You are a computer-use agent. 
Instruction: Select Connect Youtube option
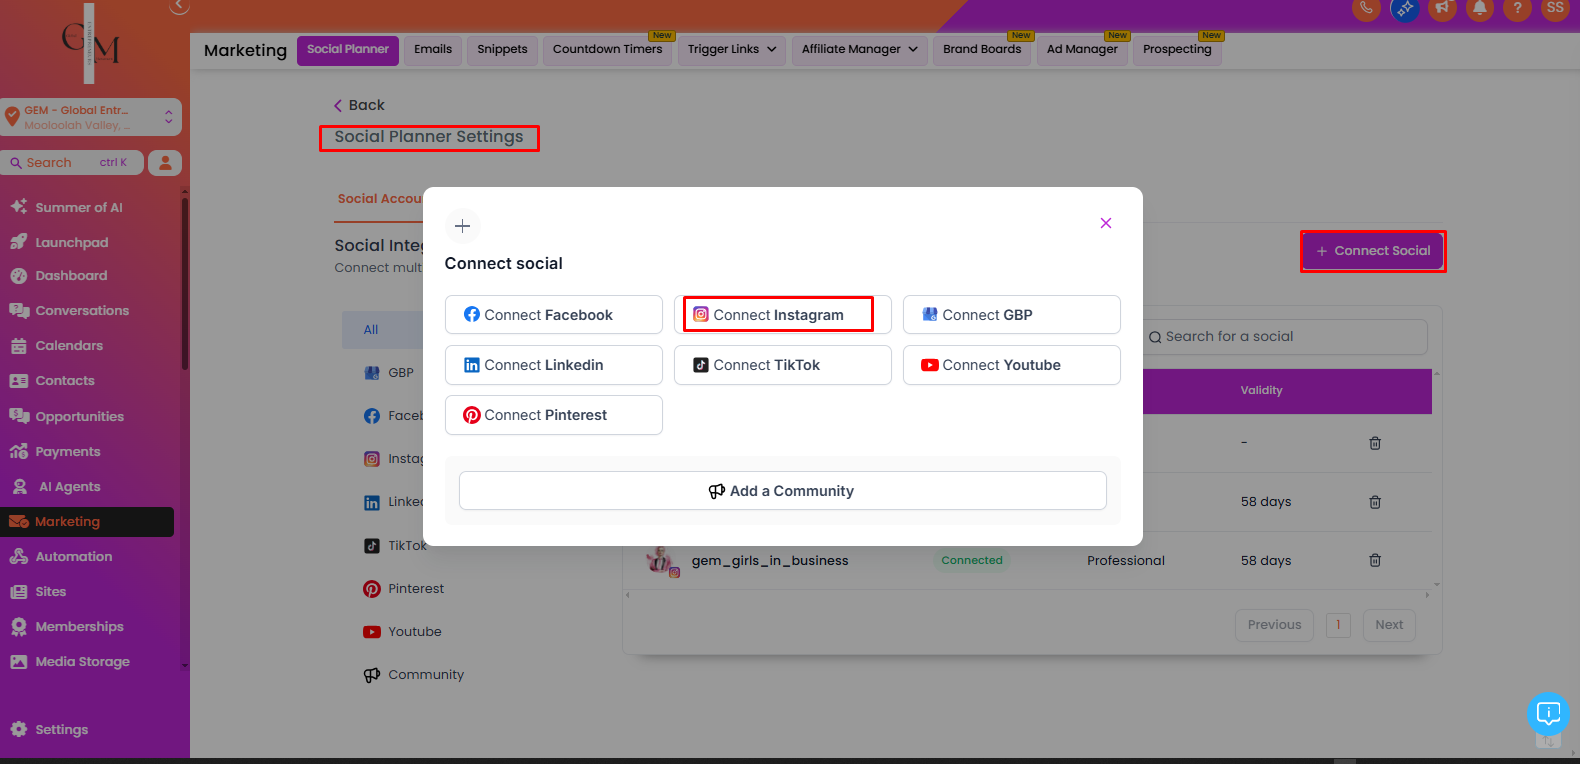[x=1011, y=365]
